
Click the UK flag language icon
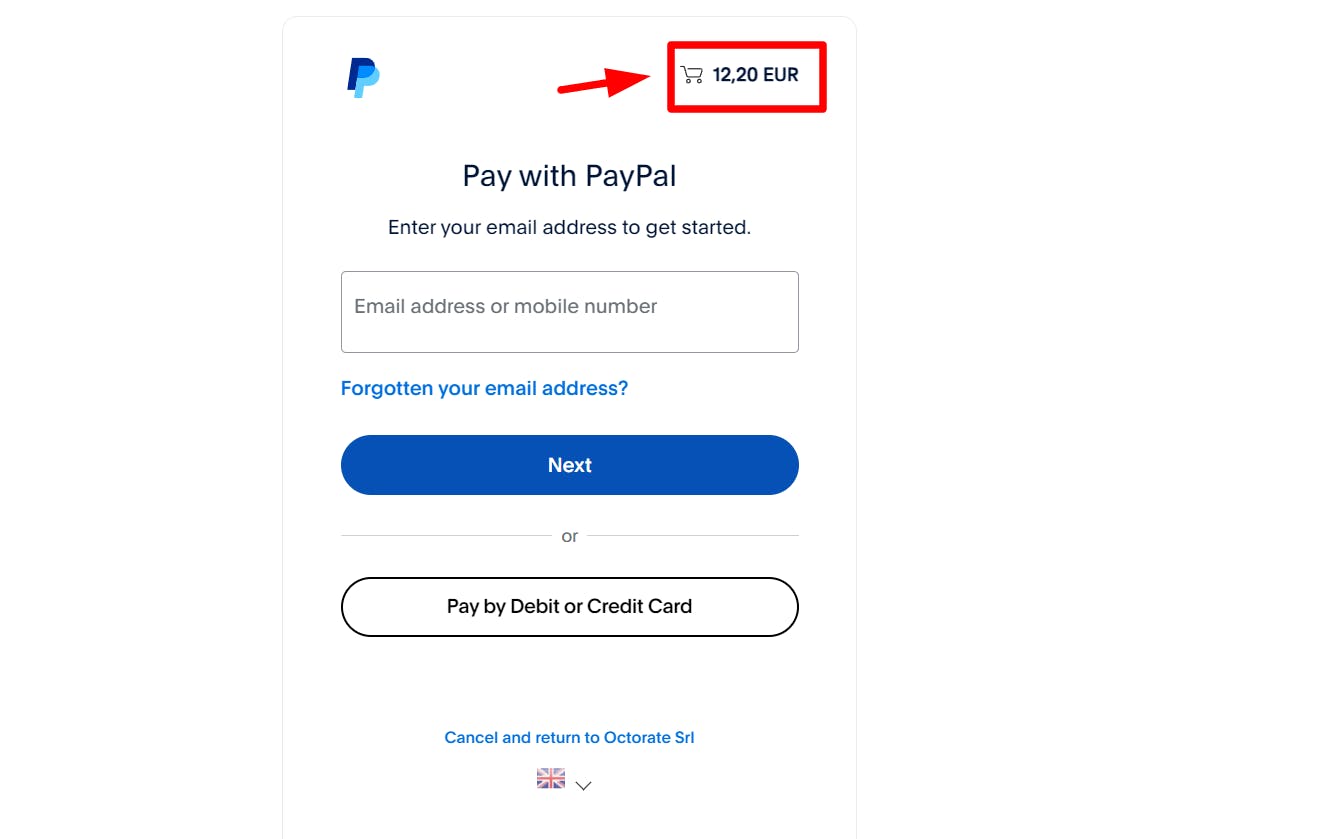(551, 778)
